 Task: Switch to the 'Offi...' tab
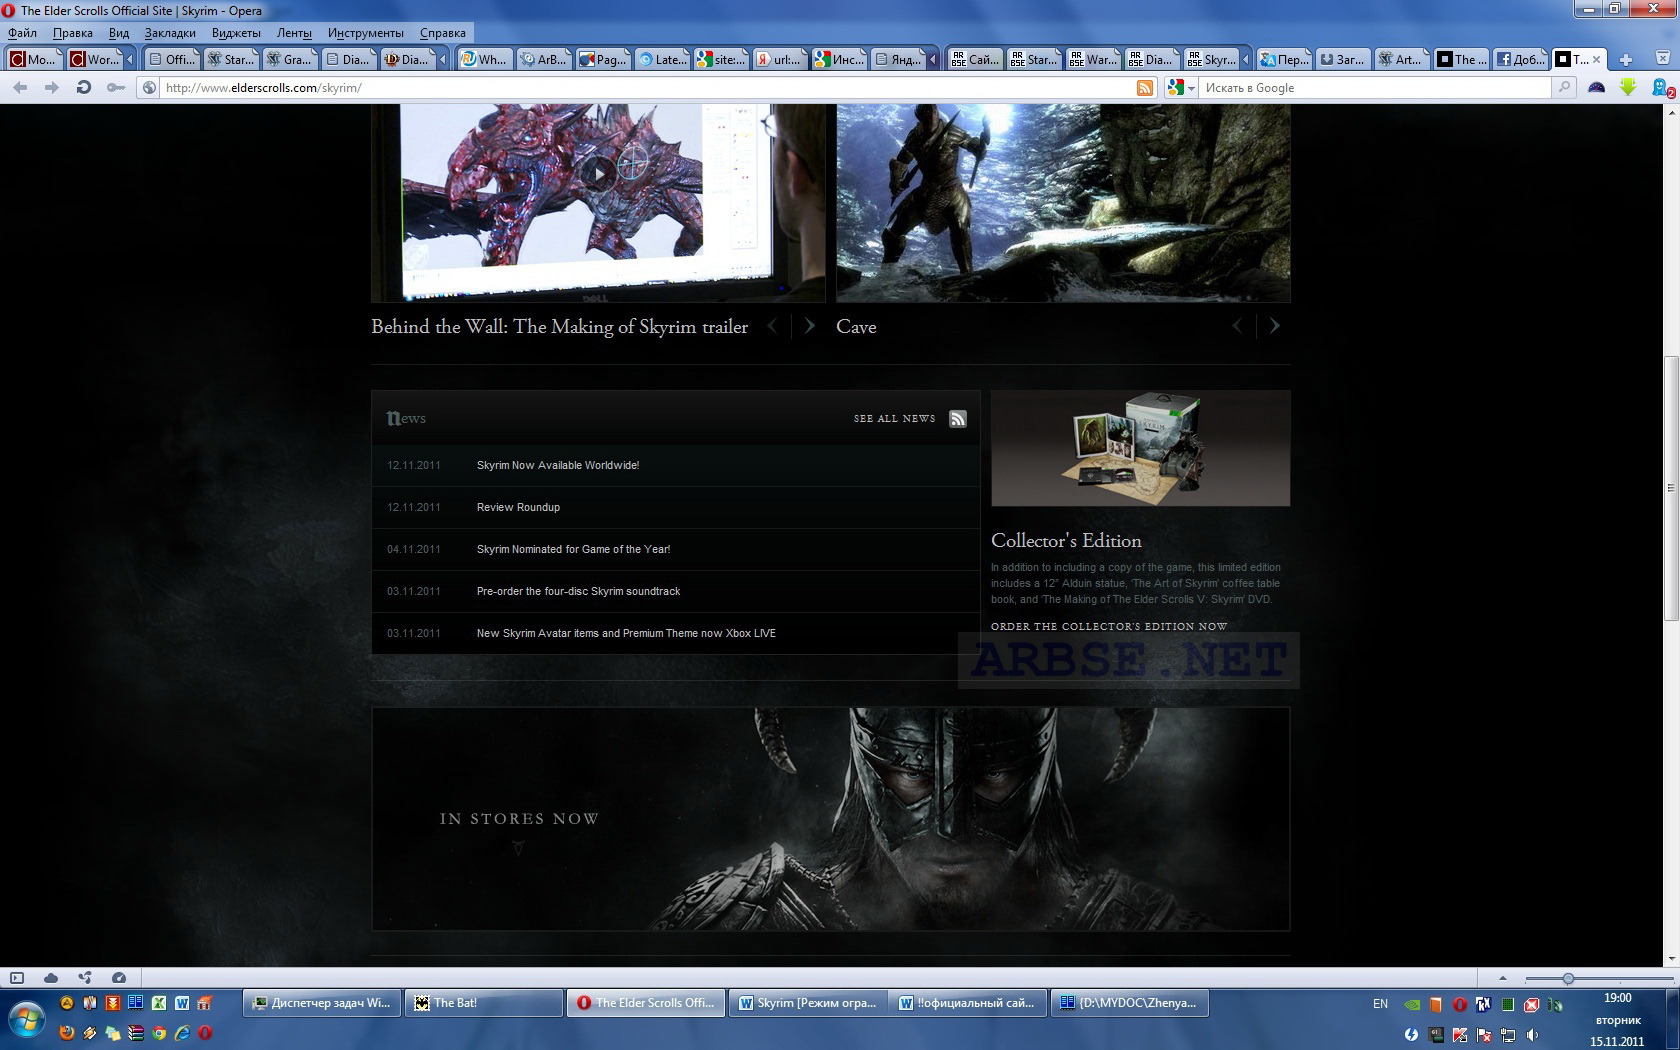171,60
